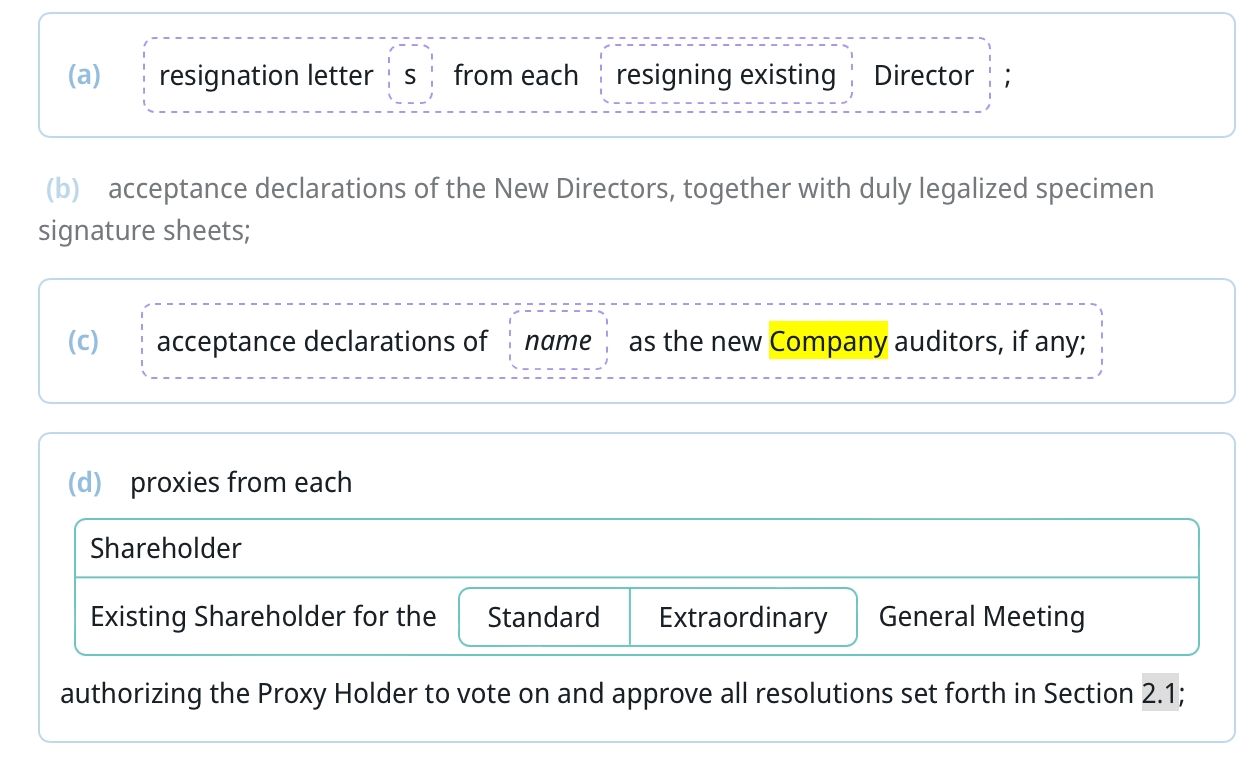Click the clause marker "(d)"

pyautogui.click(x=85, y=483)
